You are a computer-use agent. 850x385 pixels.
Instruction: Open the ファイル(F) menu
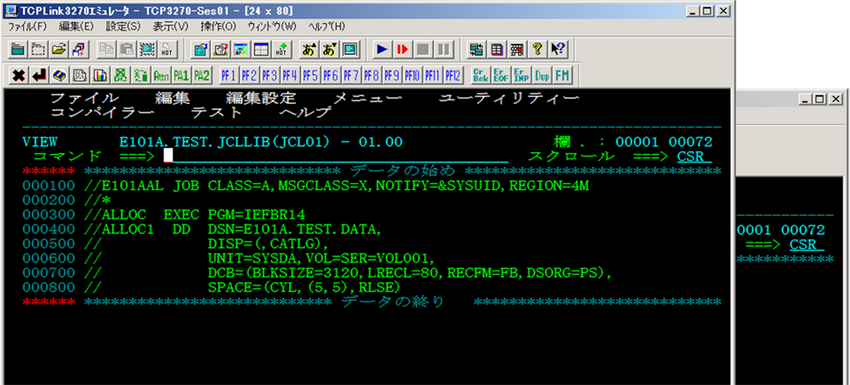pyautogui.click(x=27, y=26)
